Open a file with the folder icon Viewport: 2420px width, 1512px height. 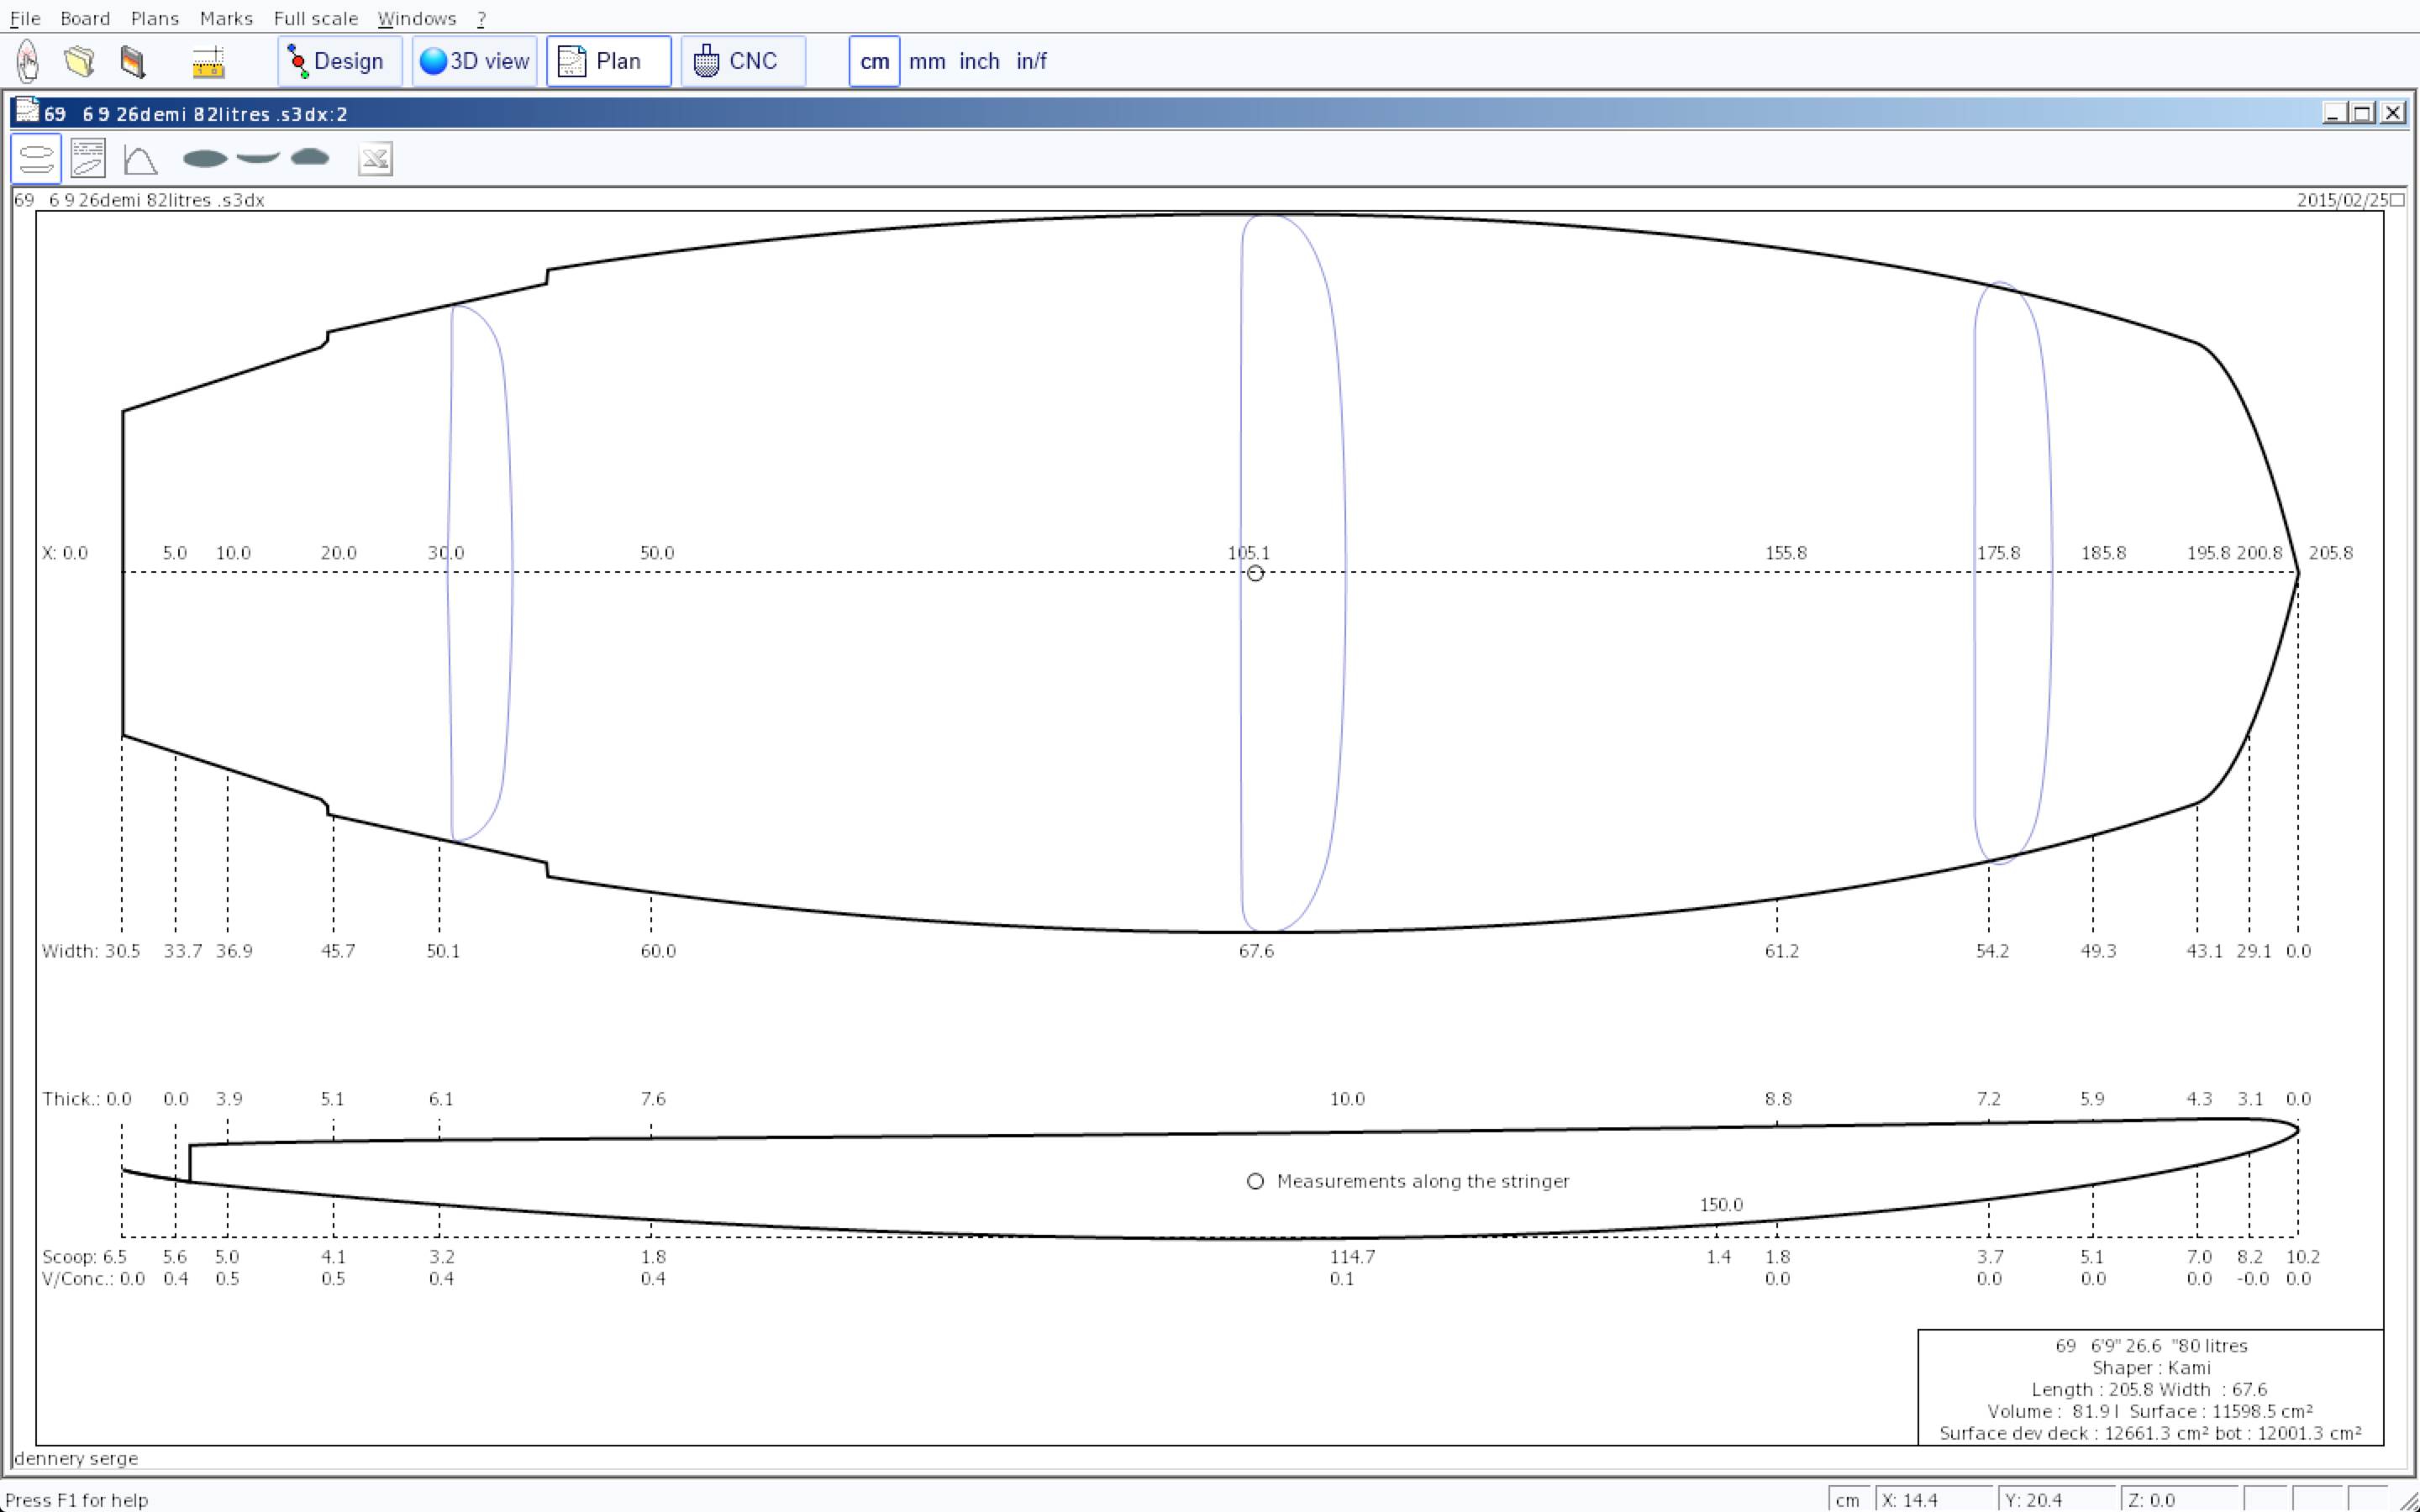pos(80,62)
